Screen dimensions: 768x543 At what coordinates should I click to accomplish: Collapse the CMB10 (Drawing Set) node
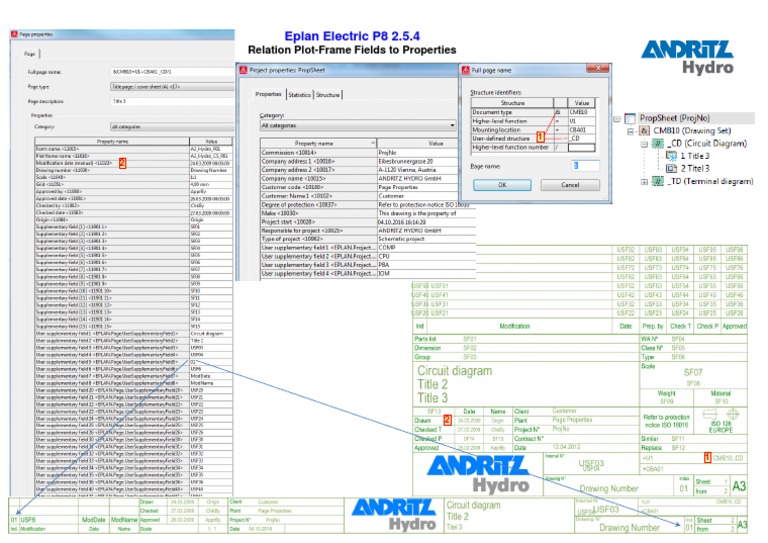pos(631,131)
